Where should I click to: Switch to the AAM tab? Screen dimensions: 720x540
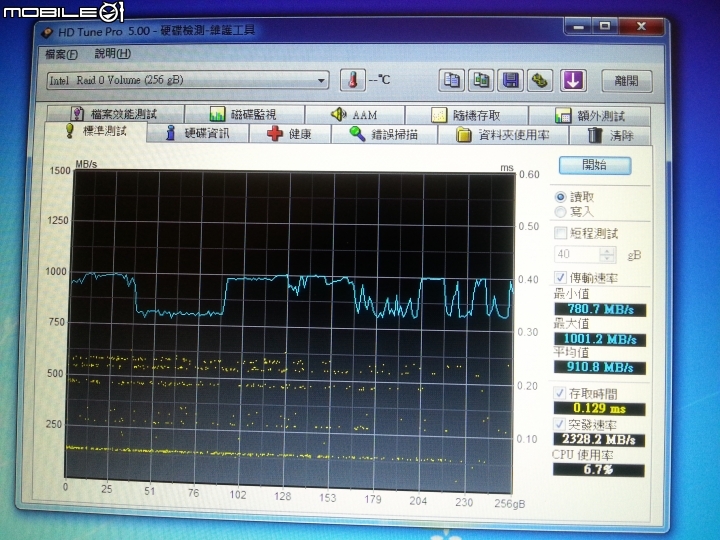pyautogui.click(x=354, y=114)
